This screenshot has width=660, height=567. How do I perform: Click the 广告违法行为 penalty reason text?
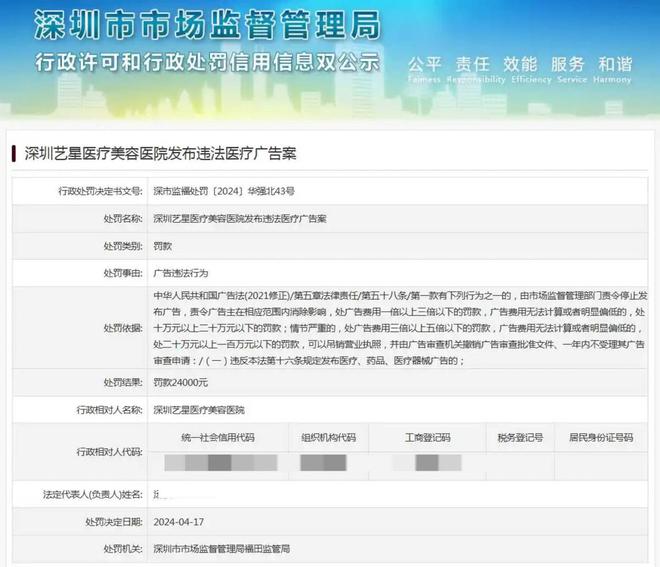click(x=179, y=272)
